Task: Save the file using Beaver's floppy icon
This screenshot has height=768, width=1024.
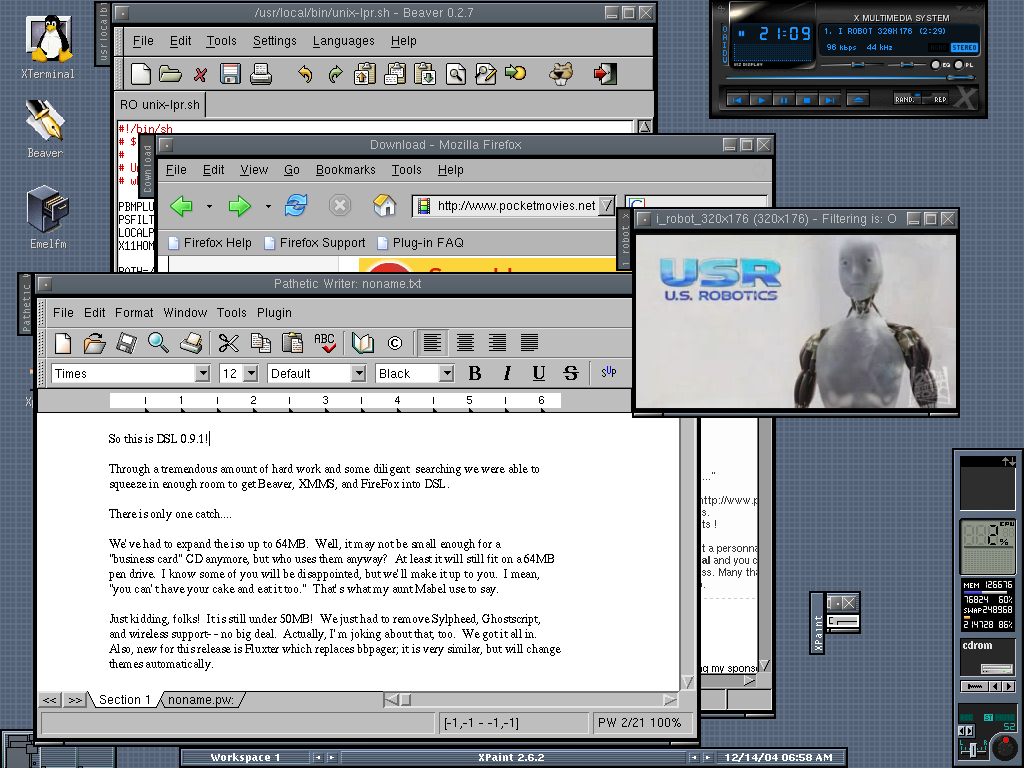Action: 230,74
